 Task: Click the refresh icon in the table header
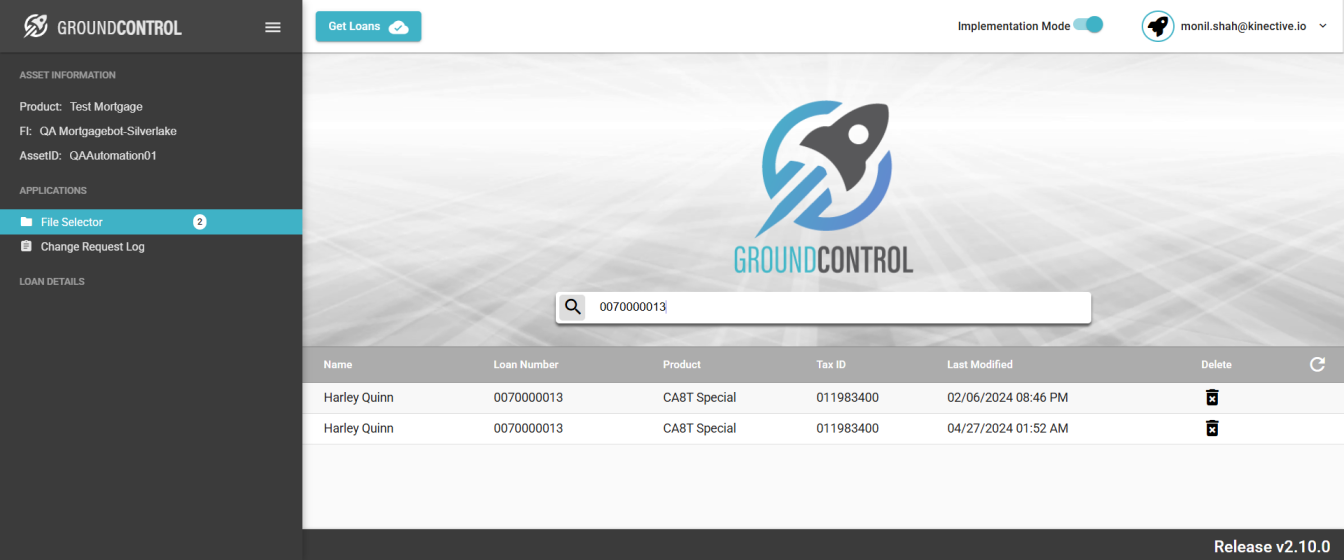pyautogui.click(x=1317, y=364)
